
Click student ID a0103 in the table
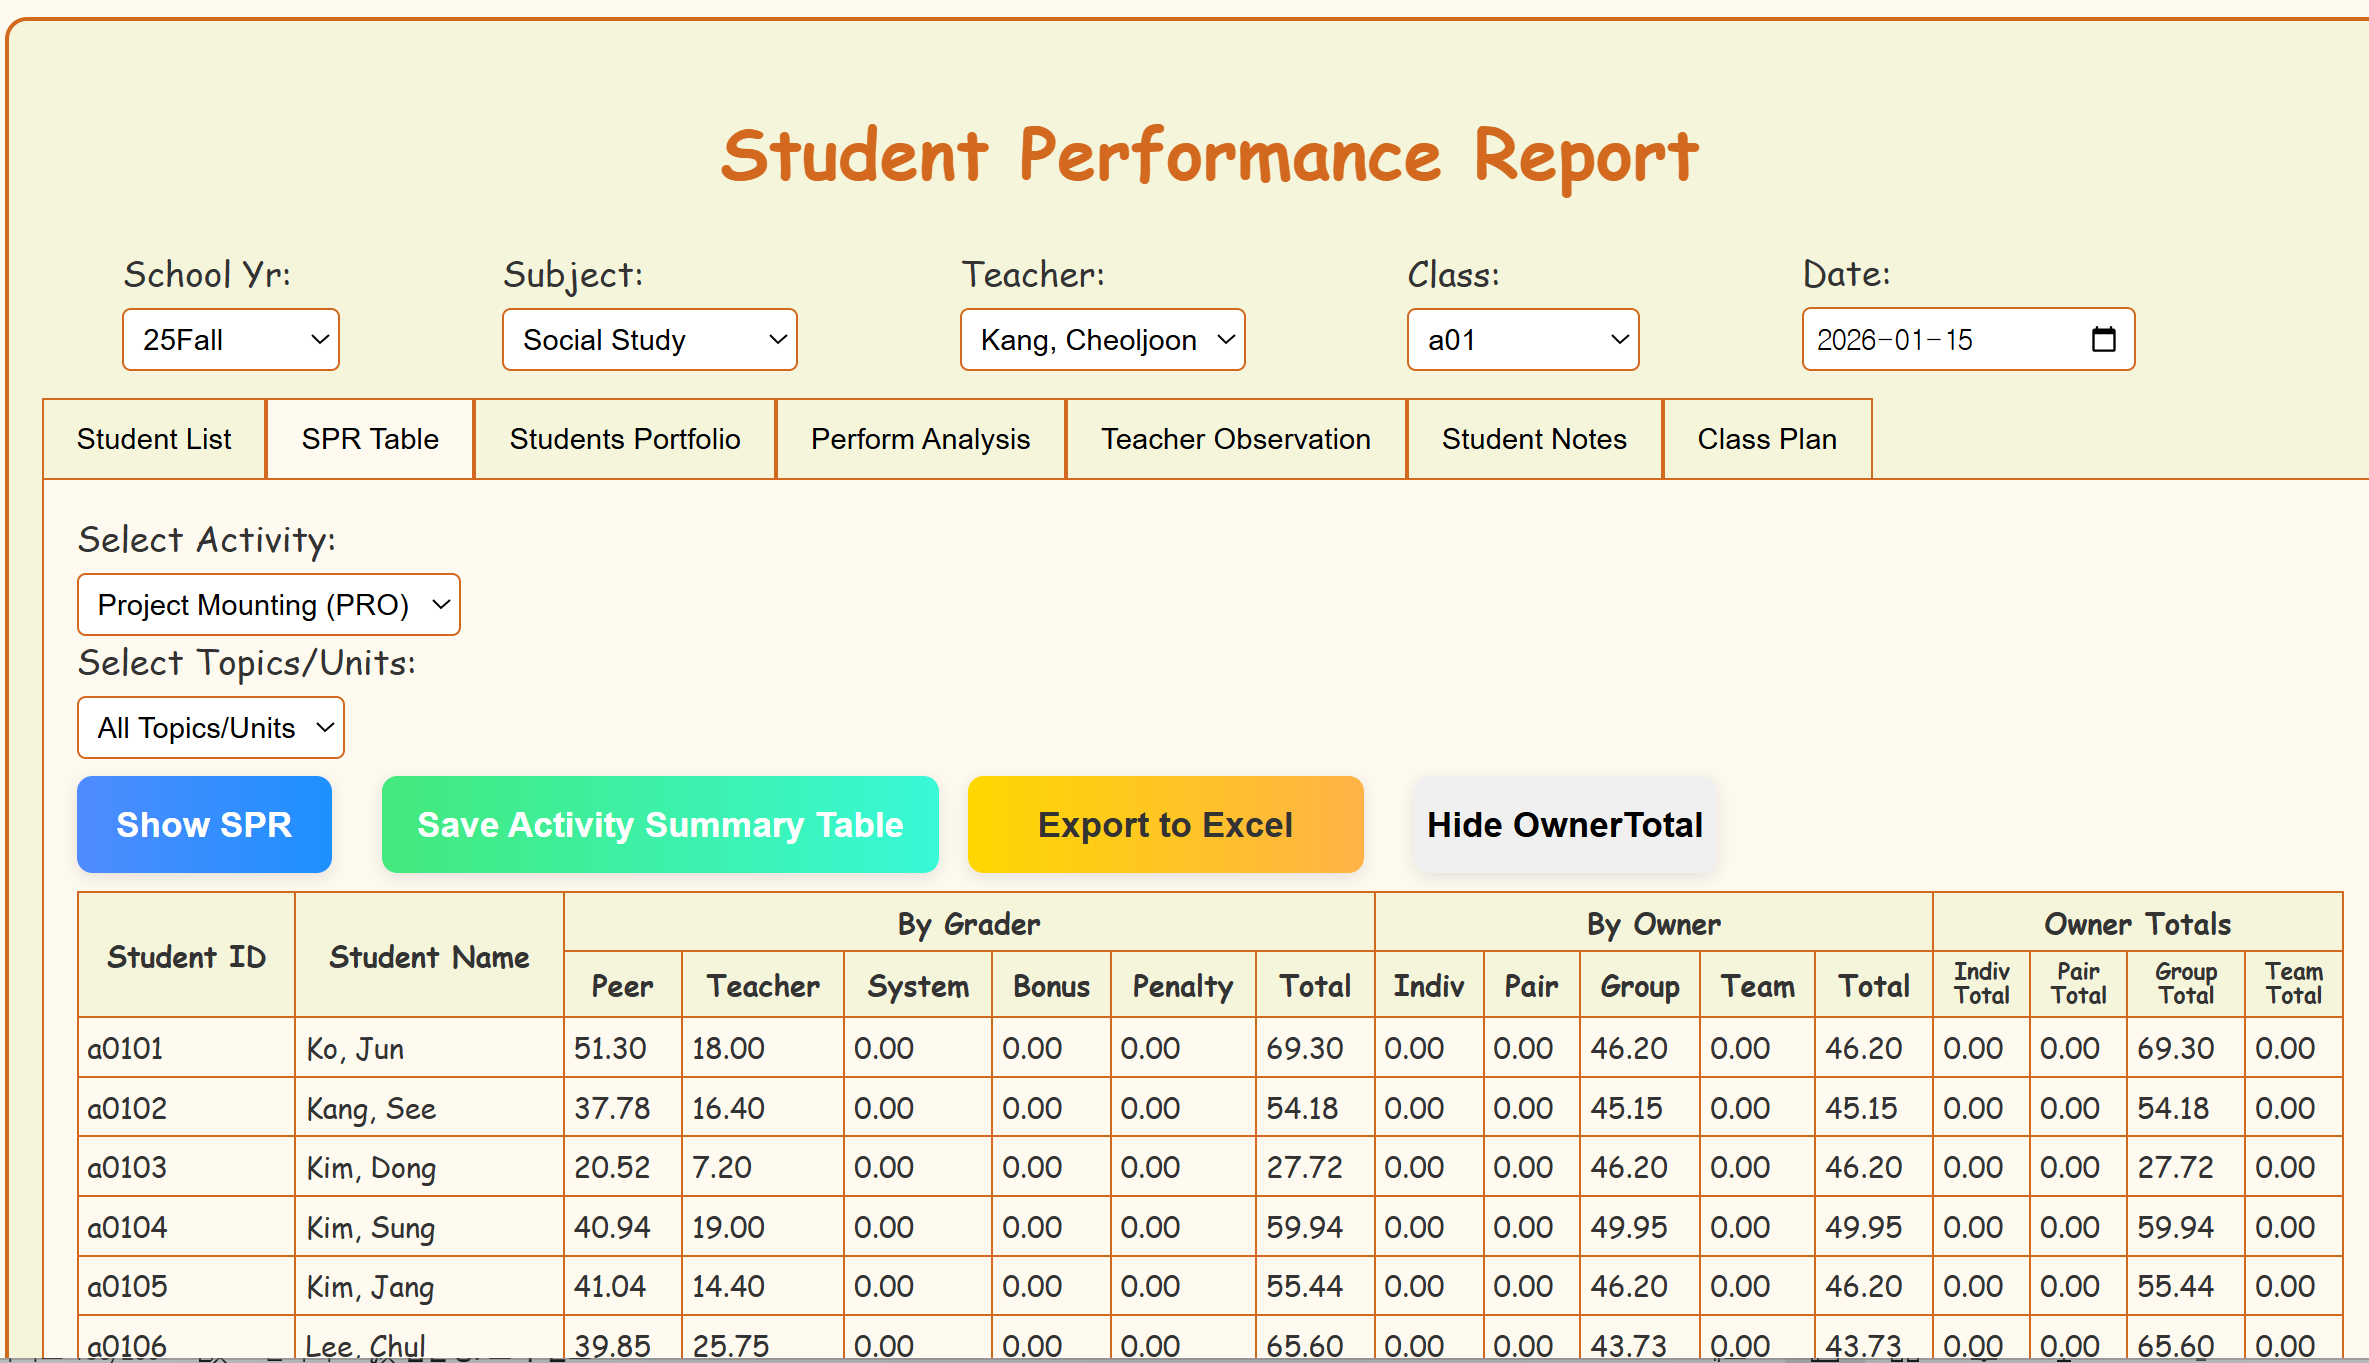[x=127, y=1167]
